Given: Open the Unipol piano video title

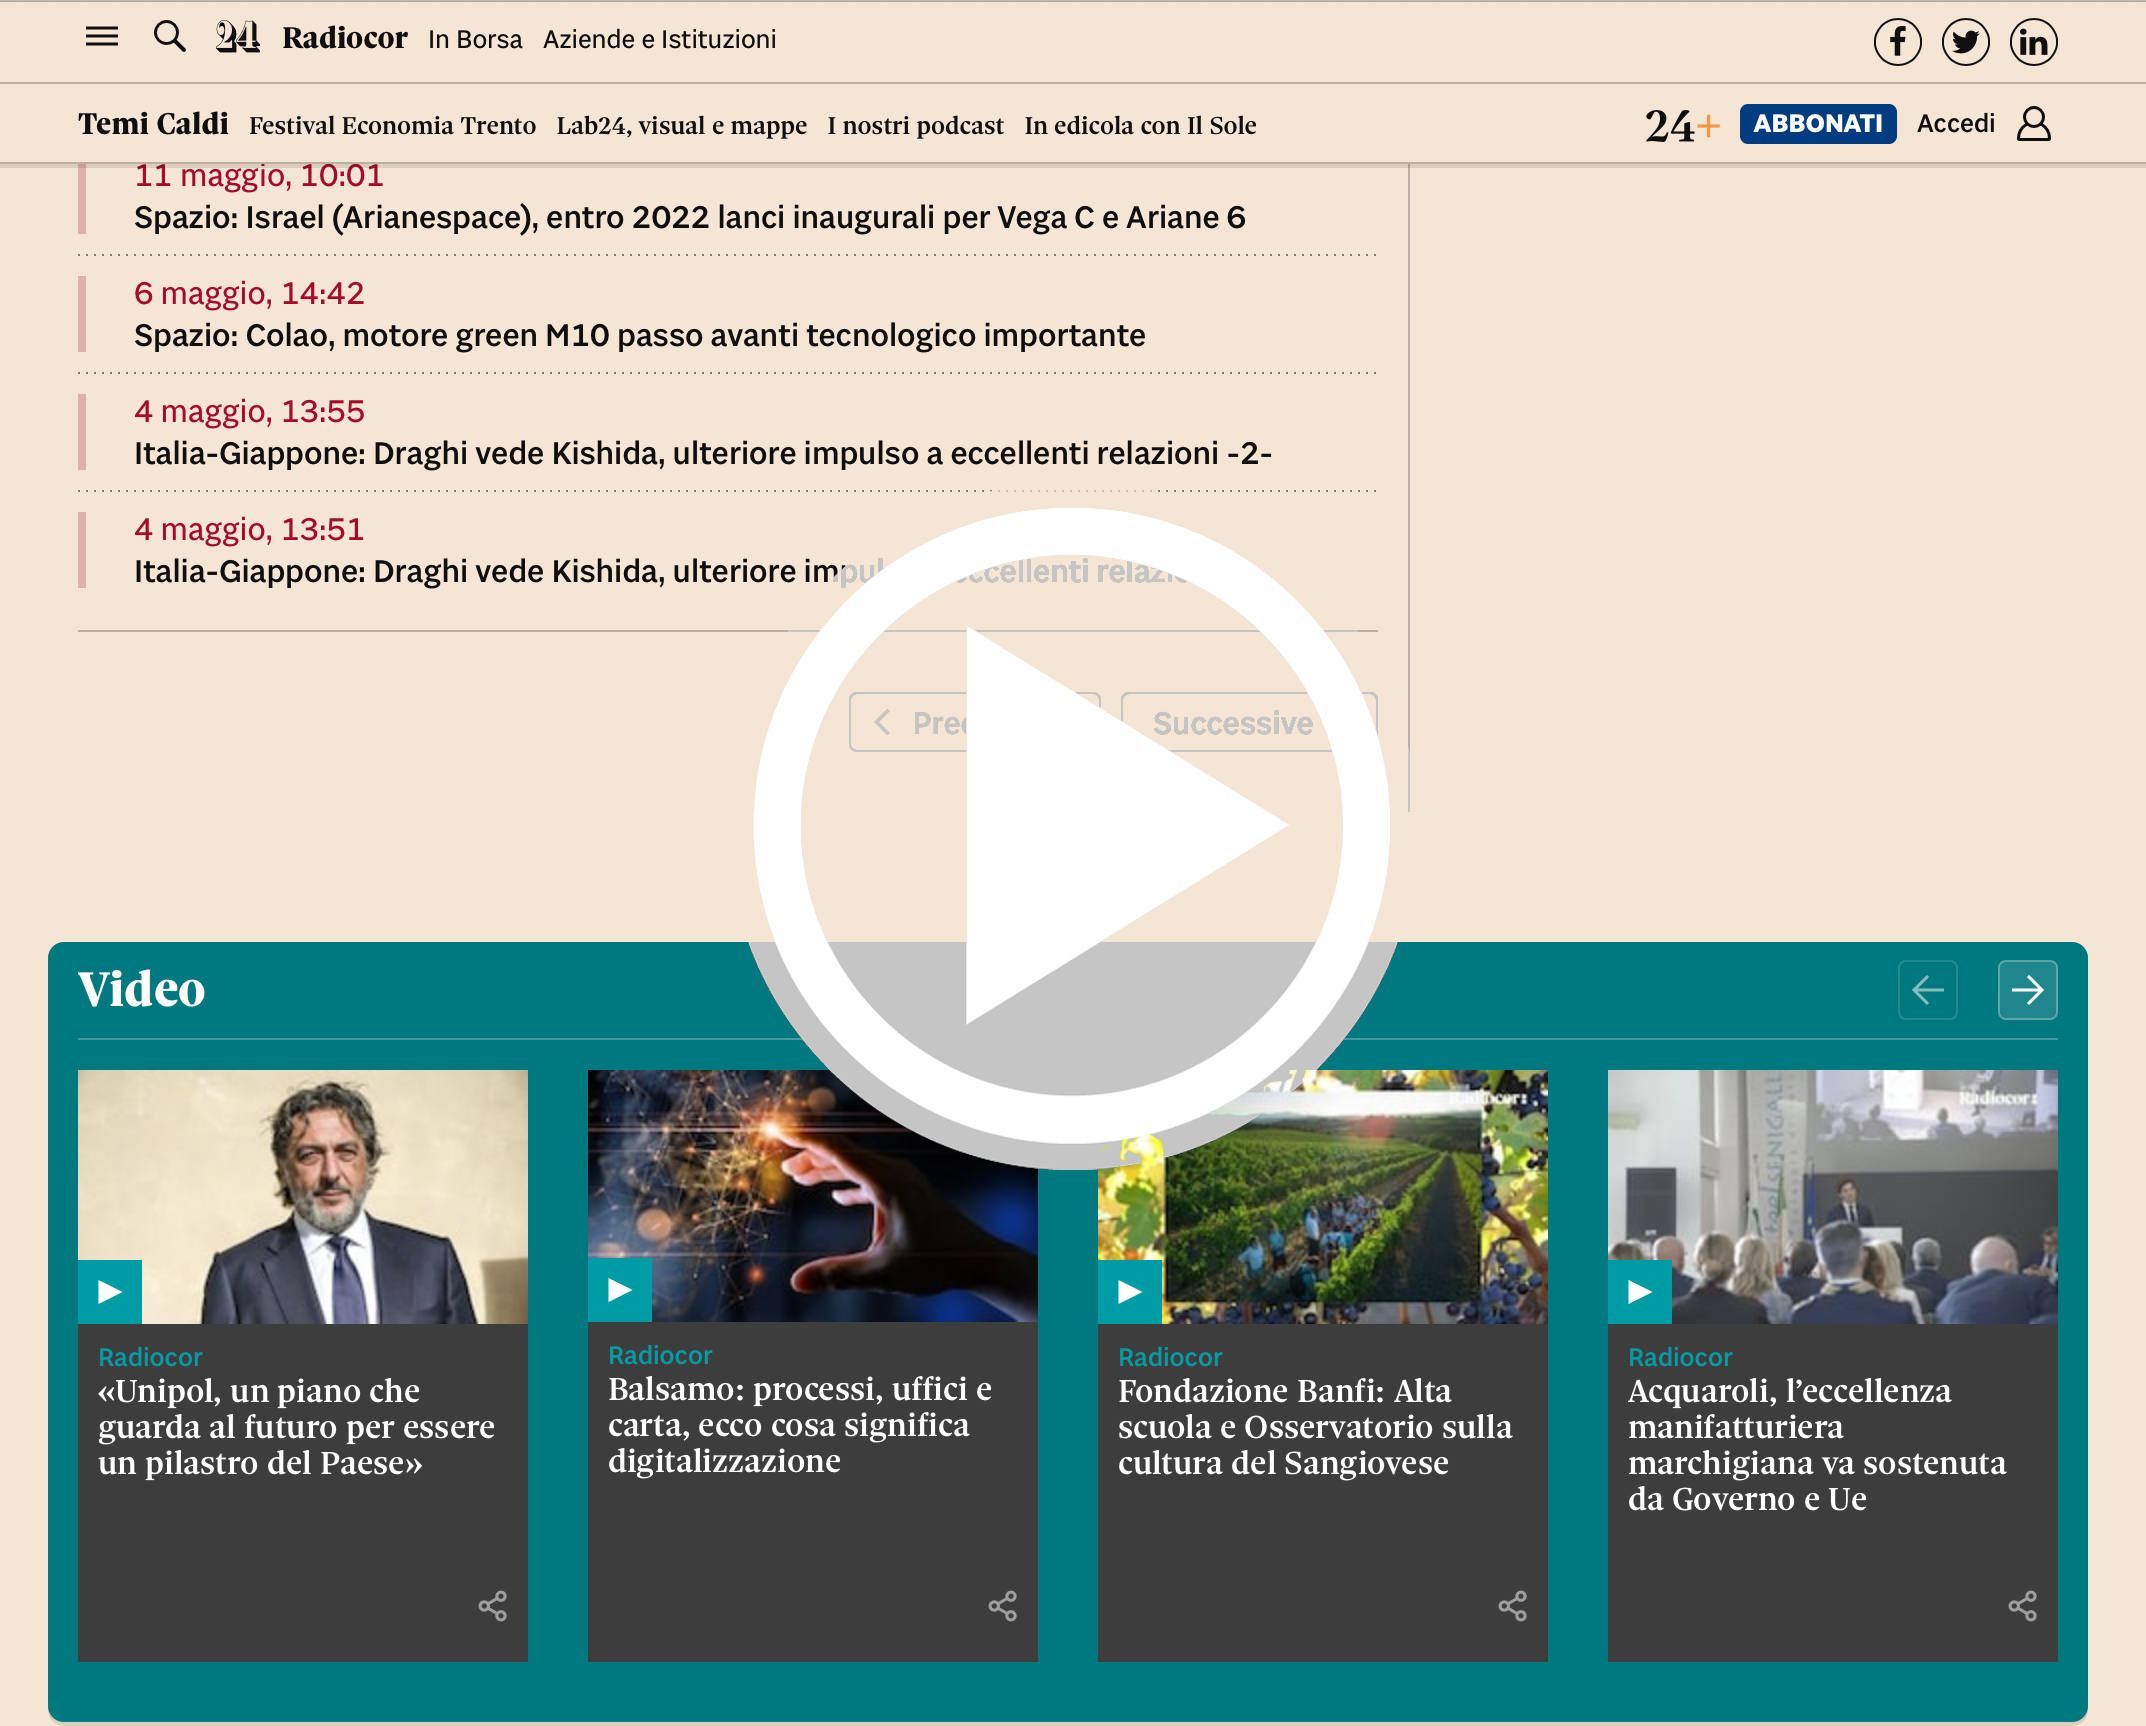Looking at the screenshot, I should point(296,1427).
